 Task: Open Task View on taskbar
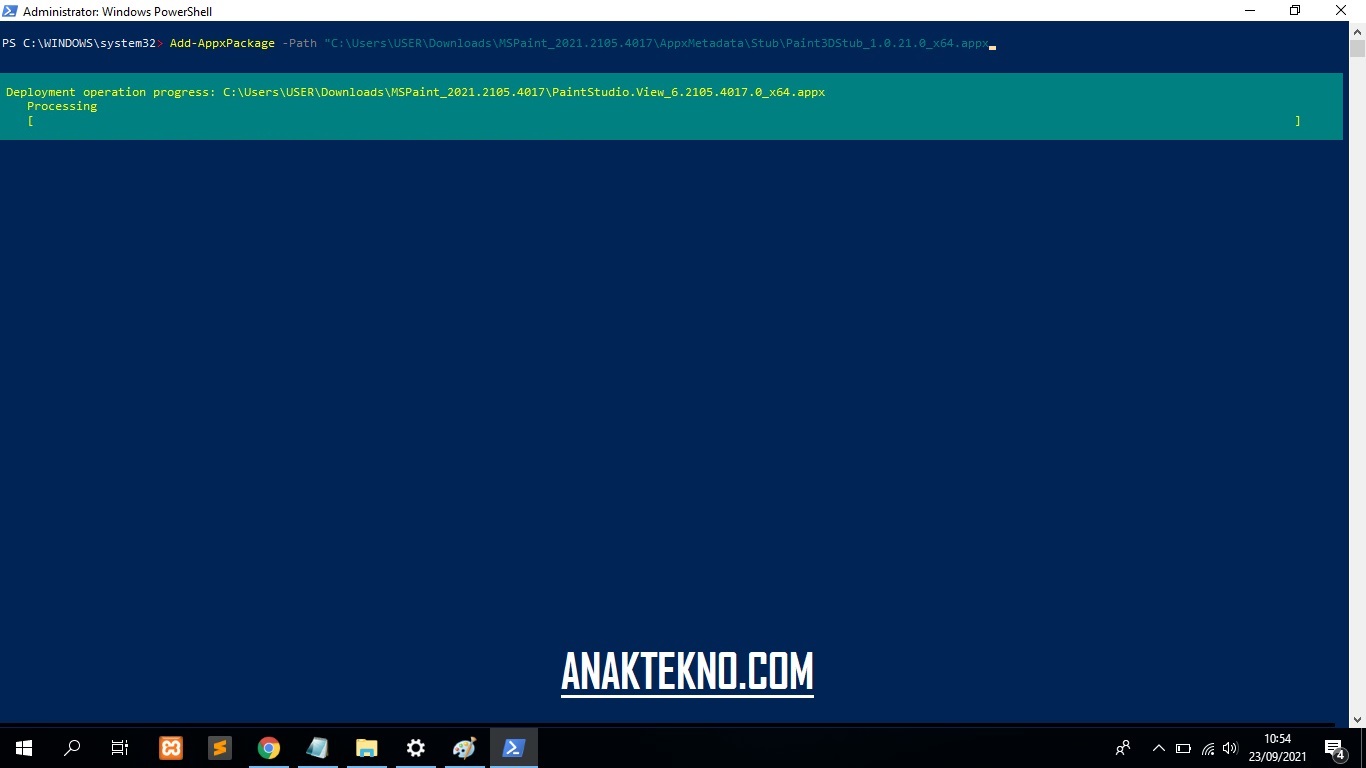point(120,748)
